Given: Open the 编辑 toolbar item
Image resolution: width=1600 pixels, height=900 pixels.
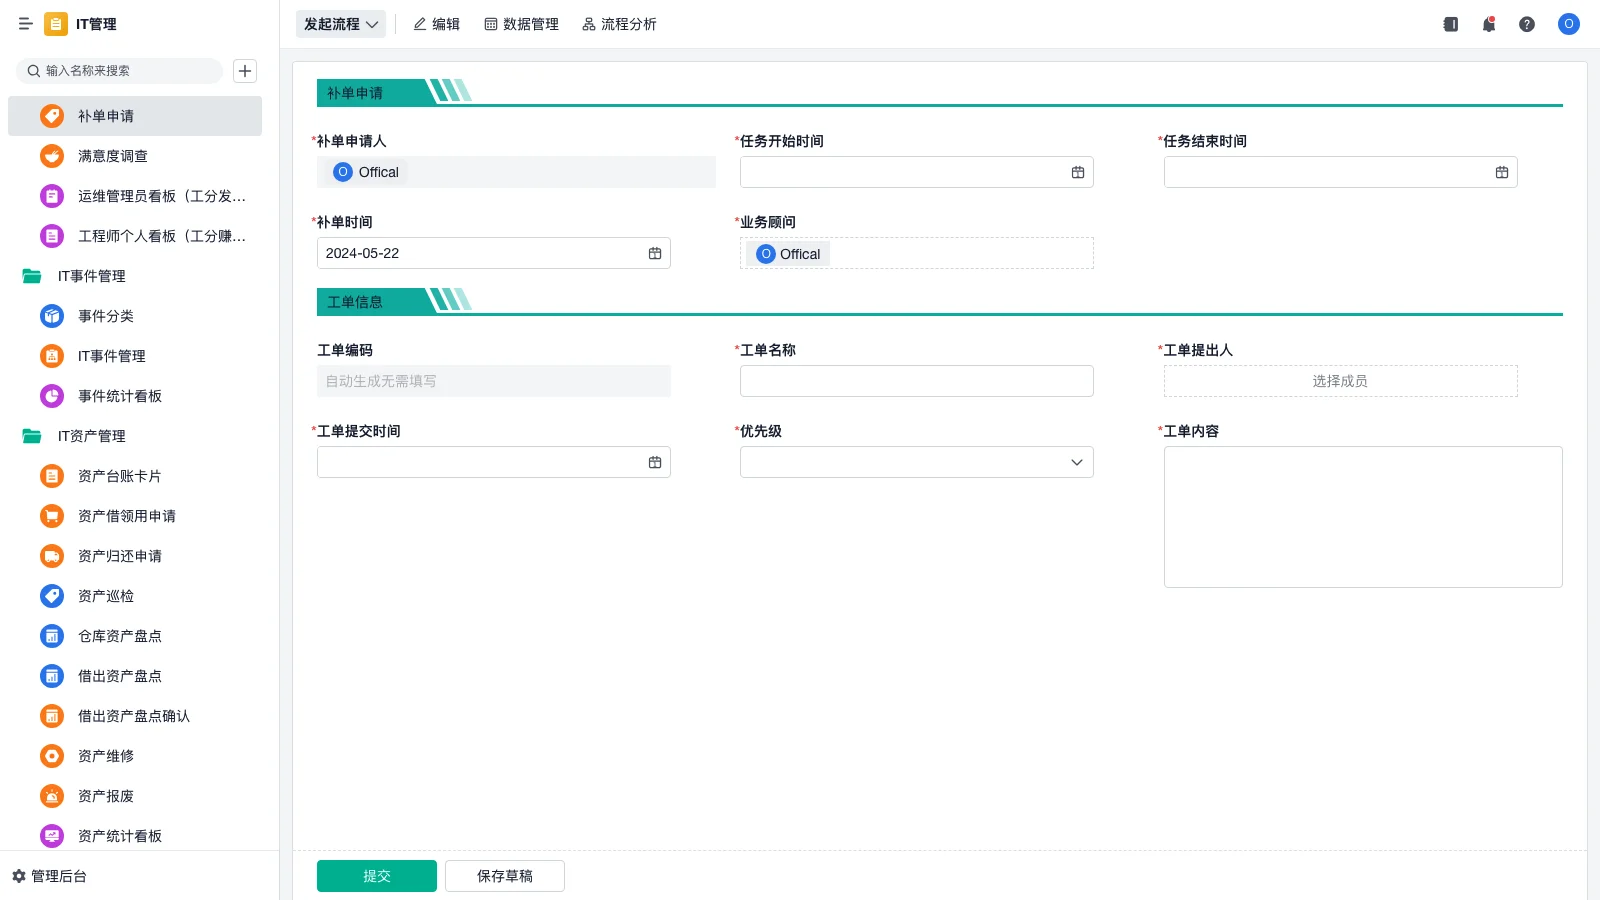Looking at the screenshot, I should pyautogui.click(x=436, y=24).
